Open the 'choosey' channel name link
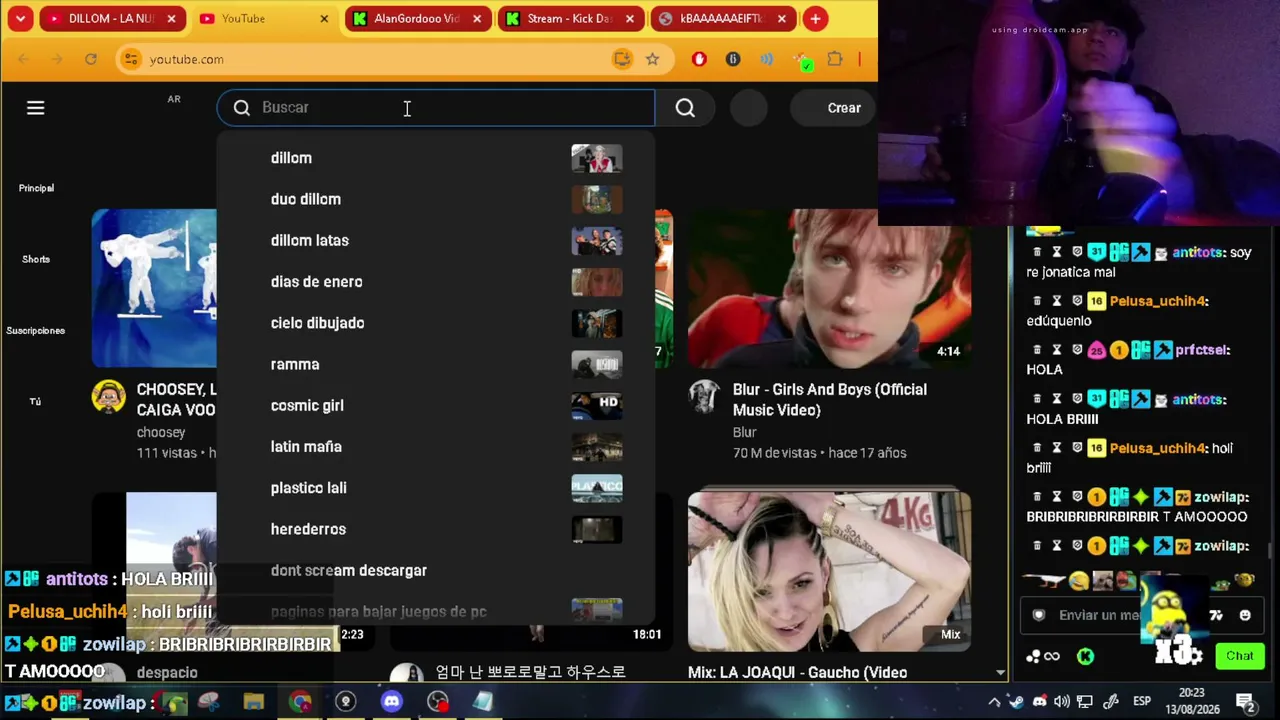1280x720 pixels. tap(161, 432)
